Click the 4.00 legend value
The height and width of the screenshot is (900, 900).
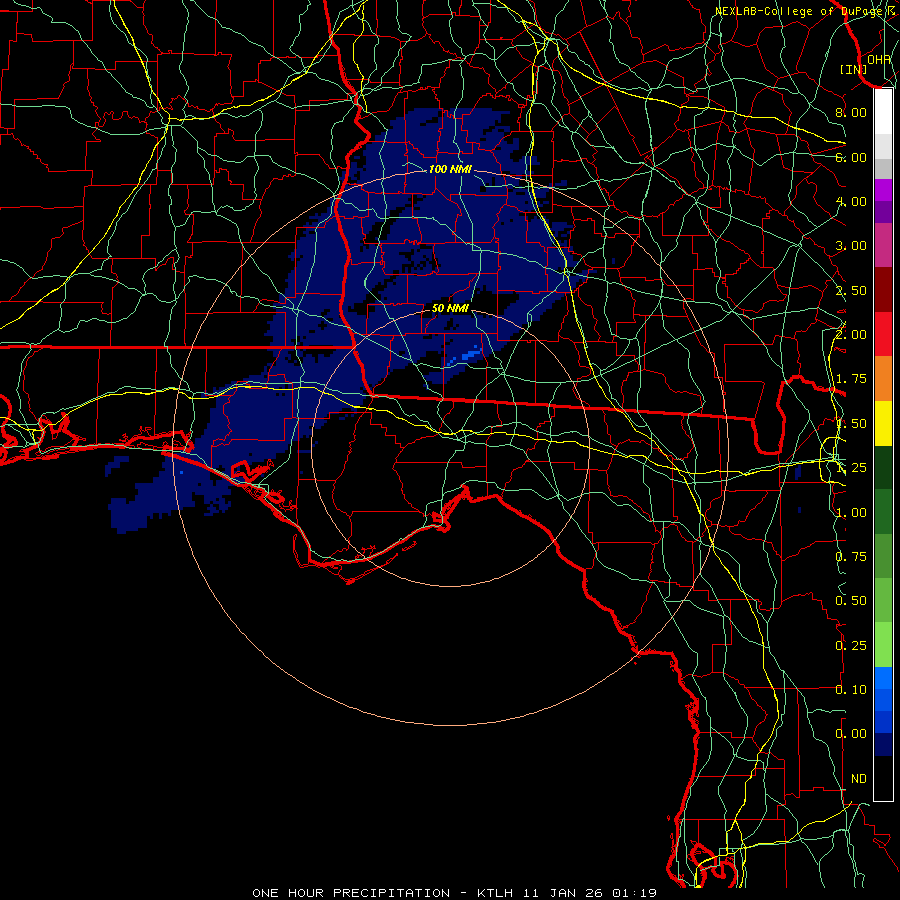pyautogui.click(x=851, y=201)
